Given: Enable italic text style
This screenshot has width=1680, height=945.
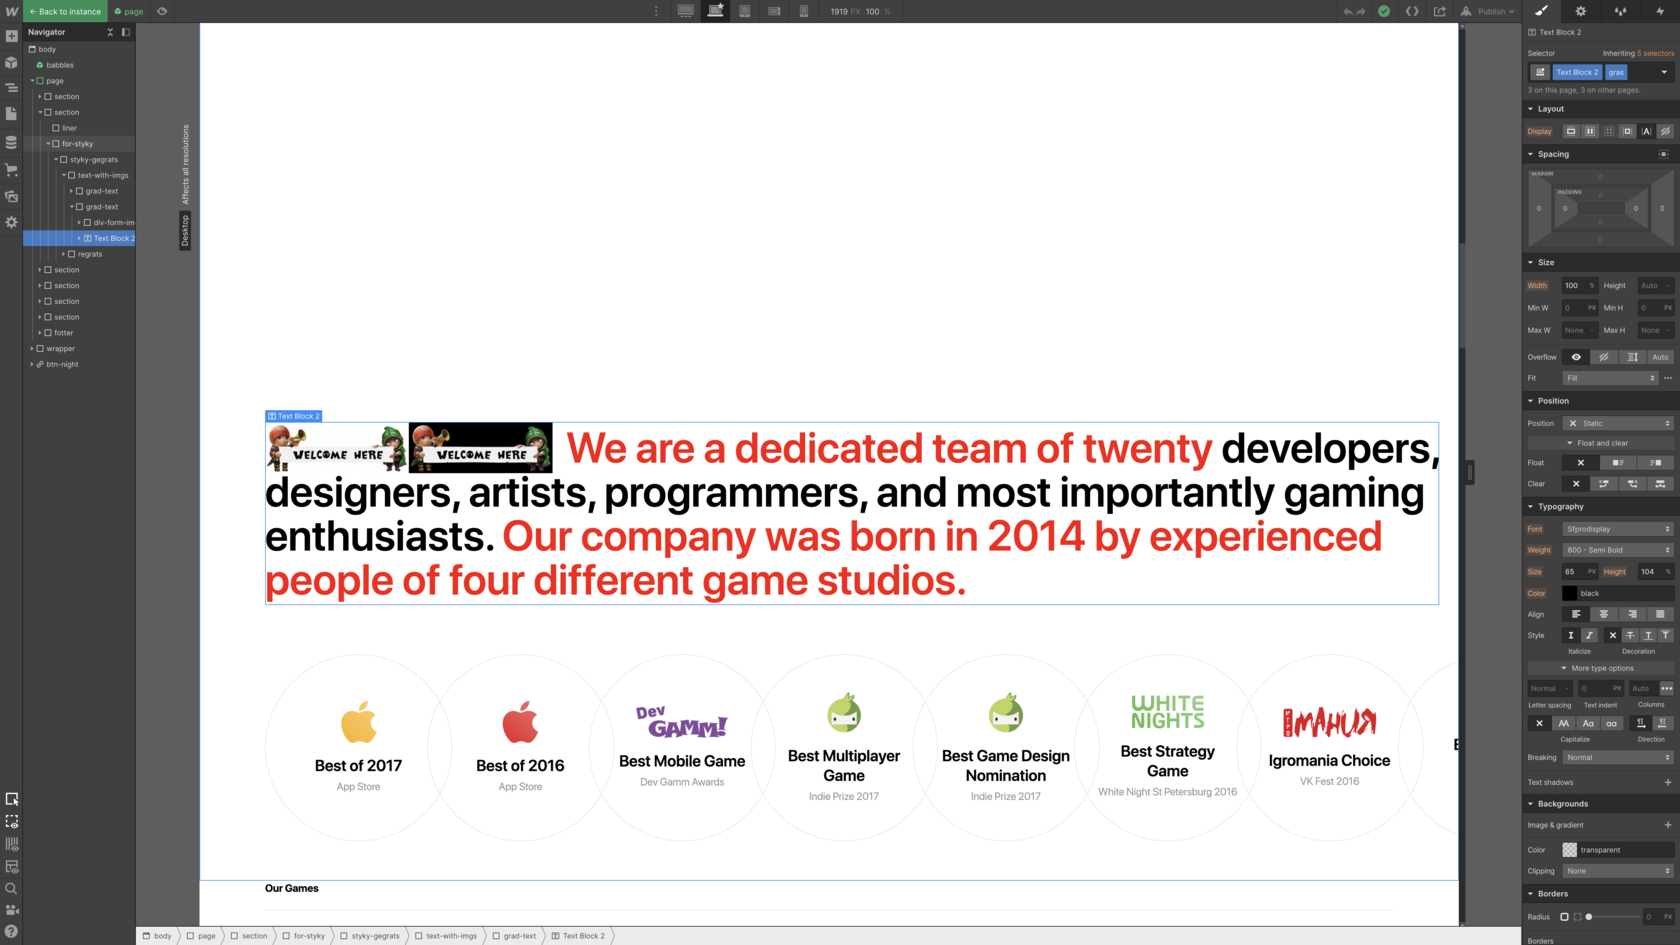Looking at the screenshot, I should [1589, 635].
